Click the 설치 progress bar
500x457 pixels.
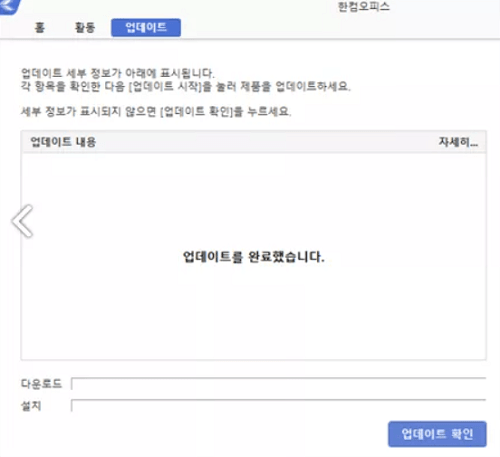[279, 405]
